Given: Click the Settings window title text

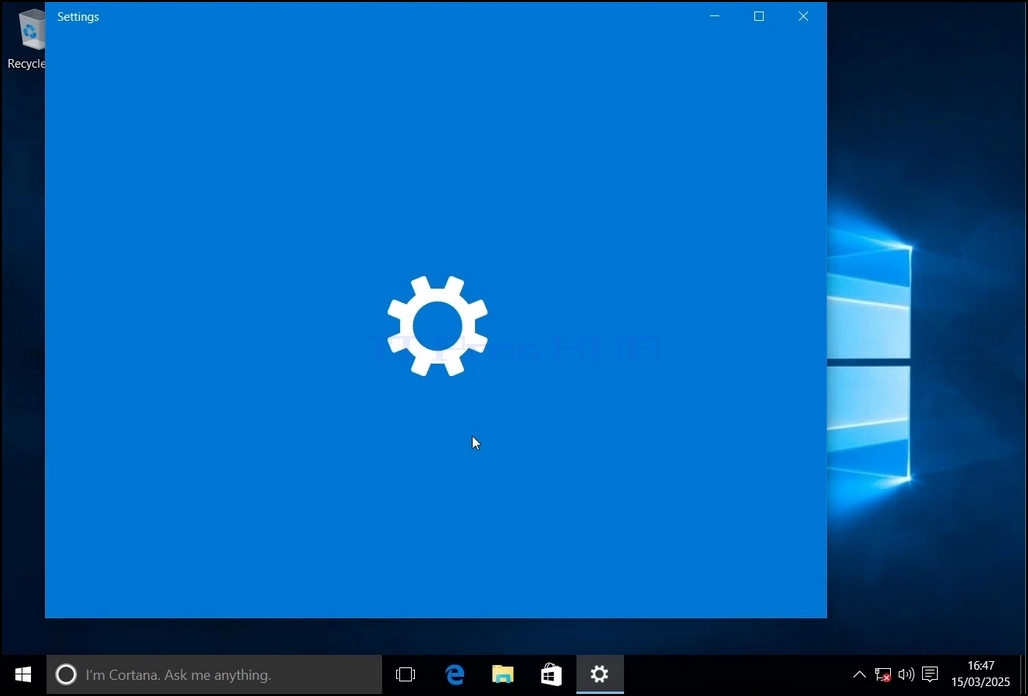Looking at the screenshot, I should pyautogui.click(x=78, y=17).
